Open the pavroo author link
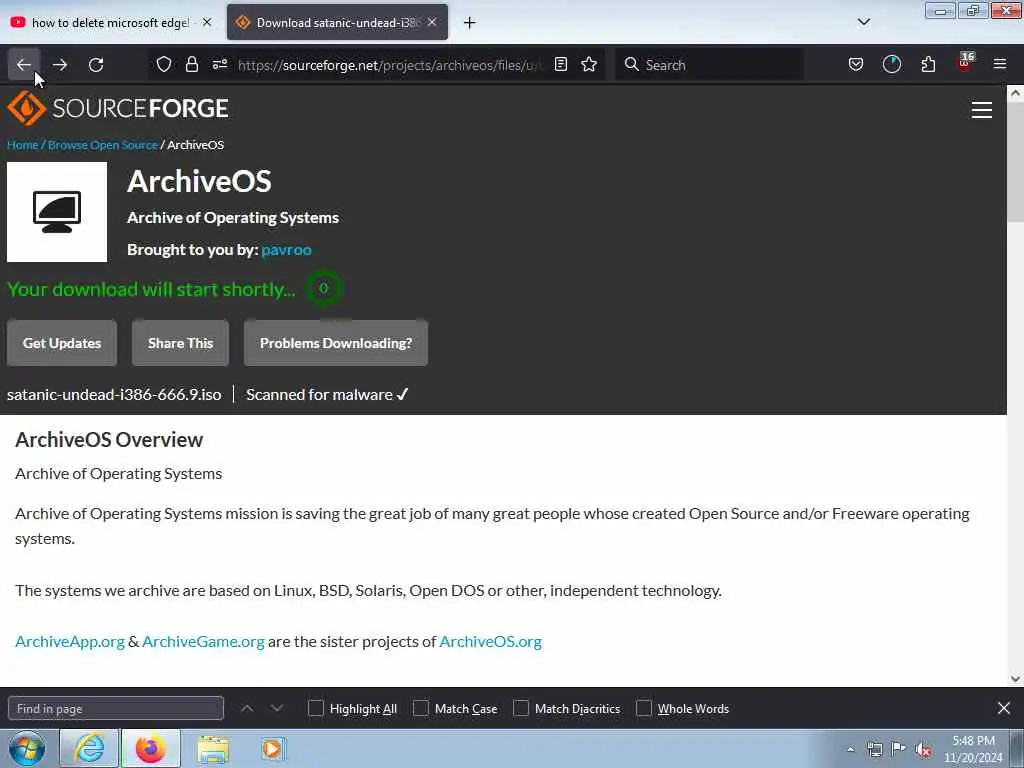This screenshot has width=1024, height=768. (286, 250)
